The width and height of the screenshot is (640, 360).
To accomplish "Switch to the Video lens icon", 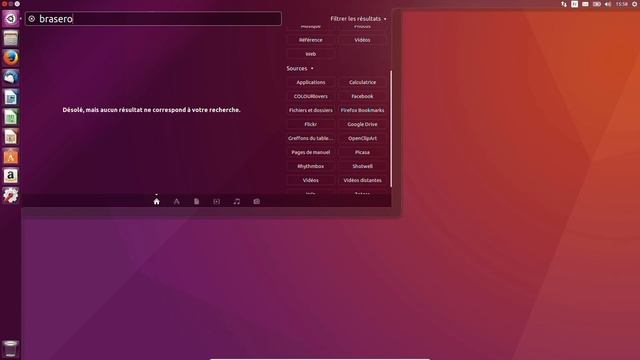I will 216,201.
